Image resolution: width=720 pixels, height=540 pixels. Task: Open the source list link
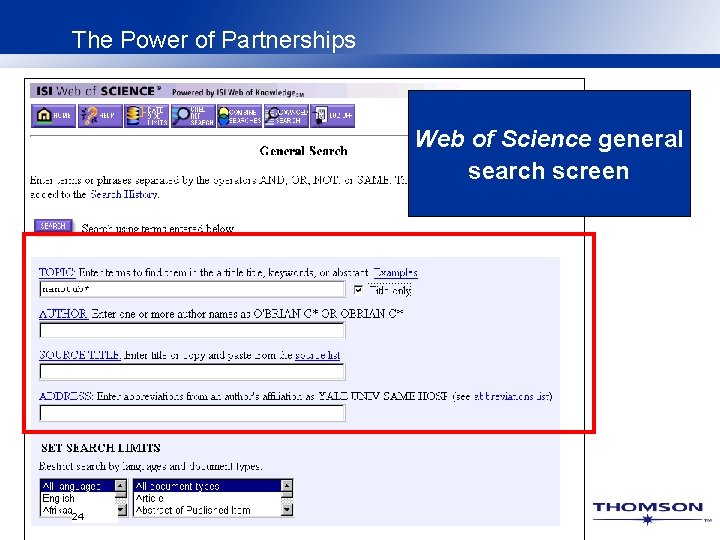coord(317,355)
